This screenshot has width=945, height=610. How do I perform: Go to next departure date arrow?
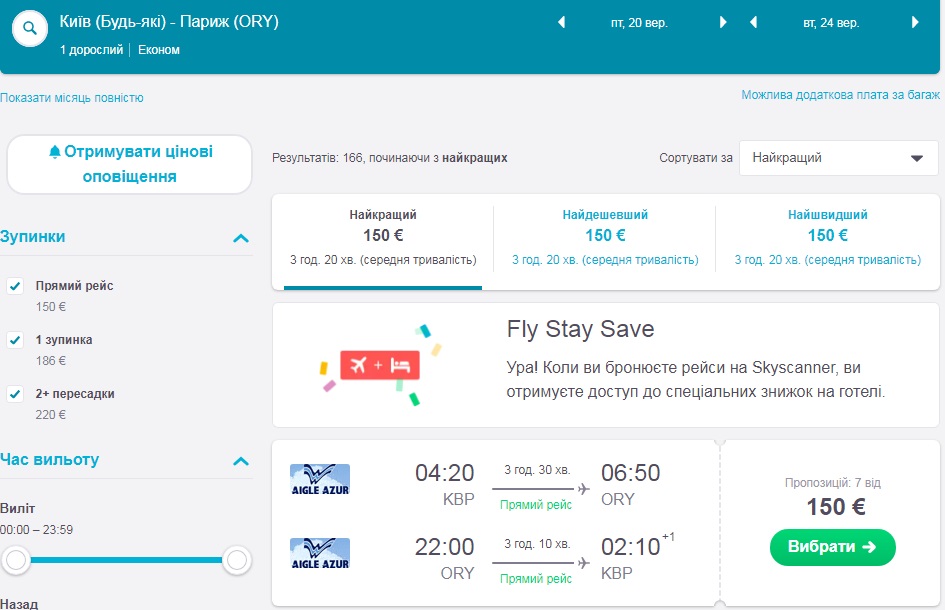(x=723, y=22)
